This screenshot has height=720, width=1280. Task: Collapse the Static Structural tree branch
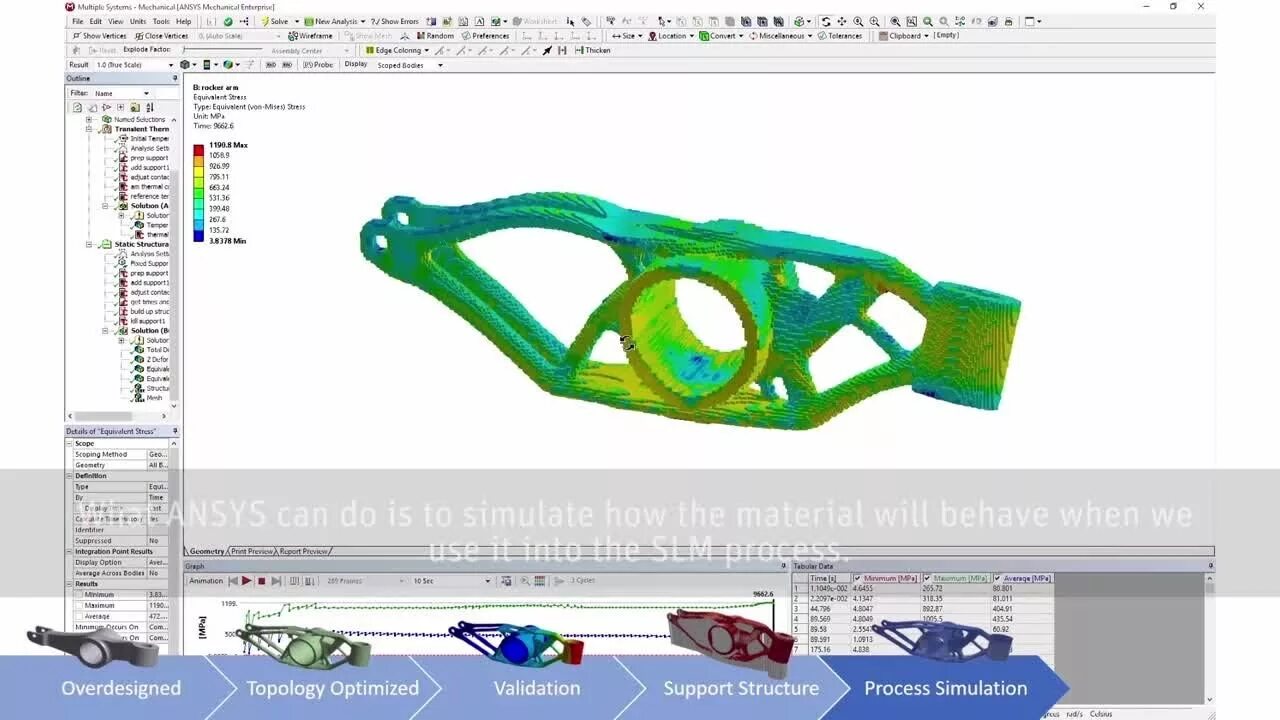point(89,244)
